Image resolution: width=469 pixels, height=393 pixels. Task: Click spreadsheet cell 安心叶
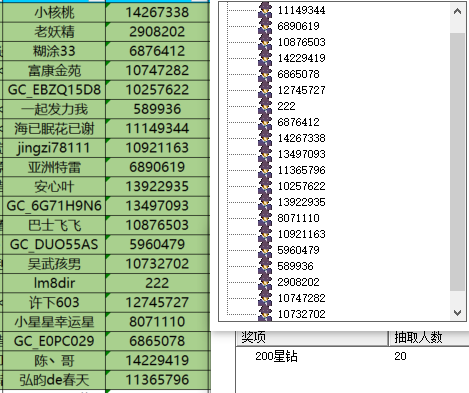click(x=54, y=186)
